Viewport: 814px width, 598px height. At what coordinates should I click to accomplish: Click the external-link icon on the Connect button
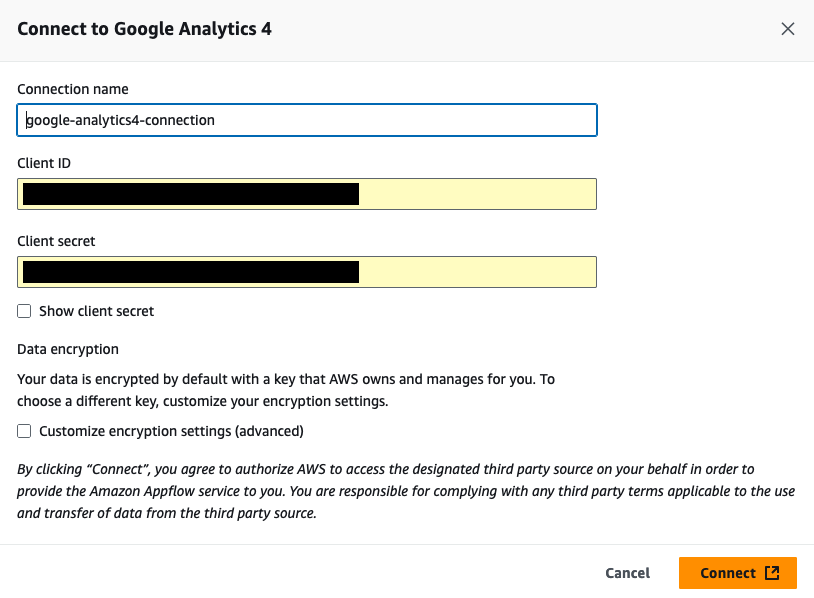point(771,572)
